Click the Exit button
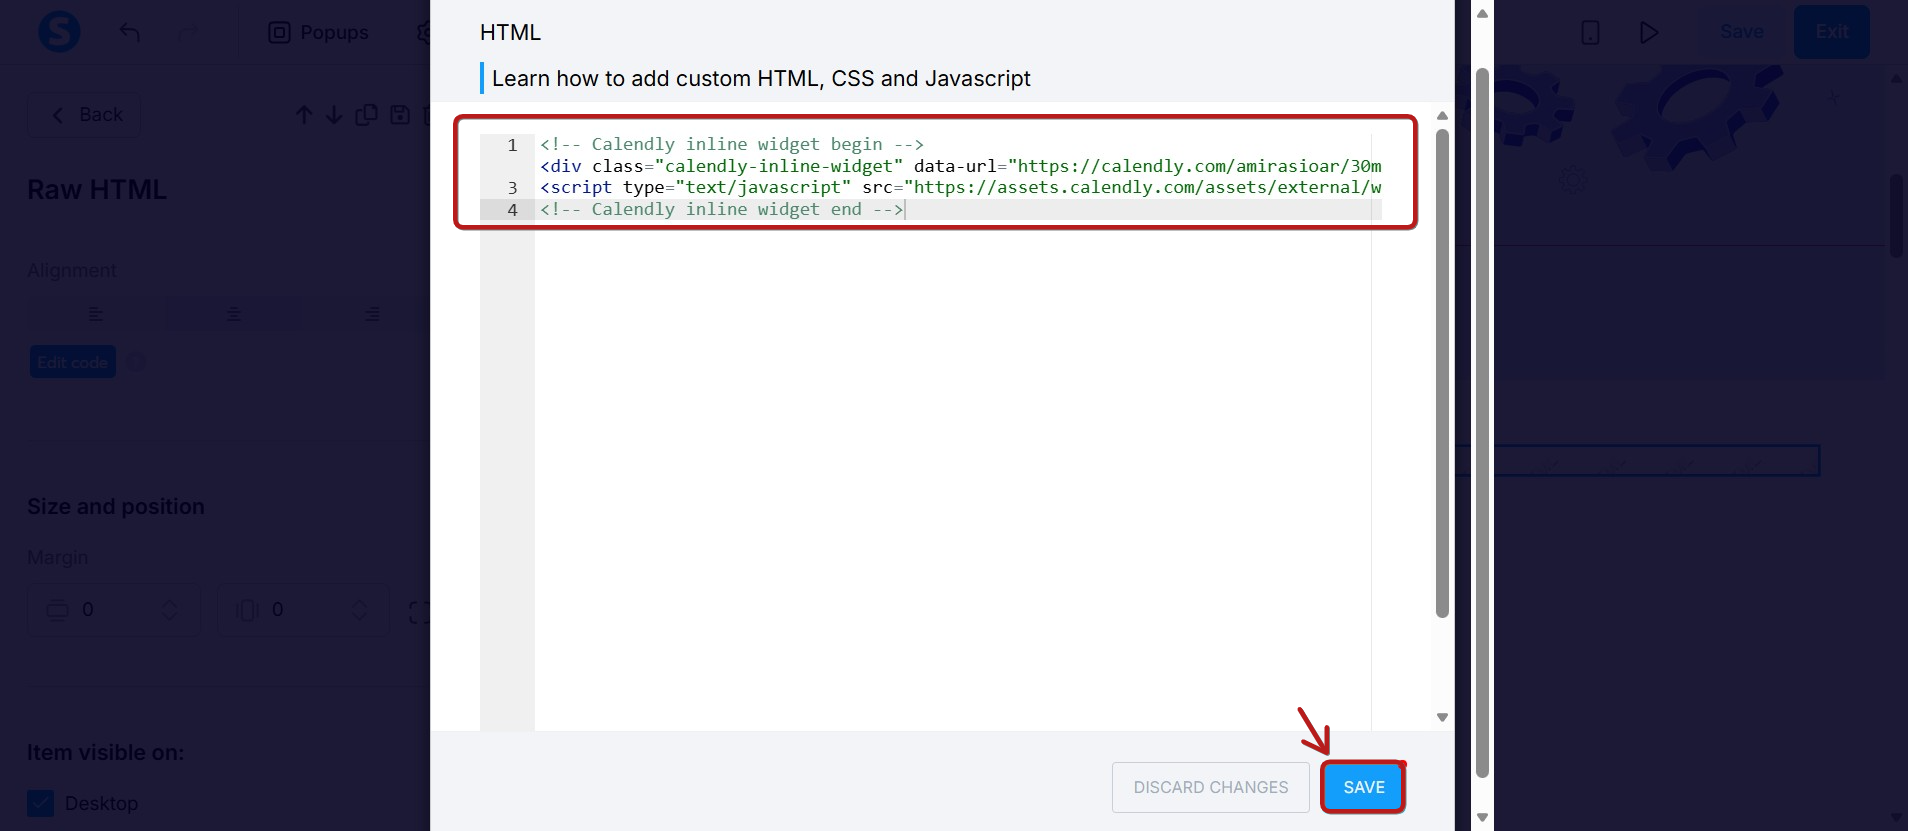 (1831, 32)
